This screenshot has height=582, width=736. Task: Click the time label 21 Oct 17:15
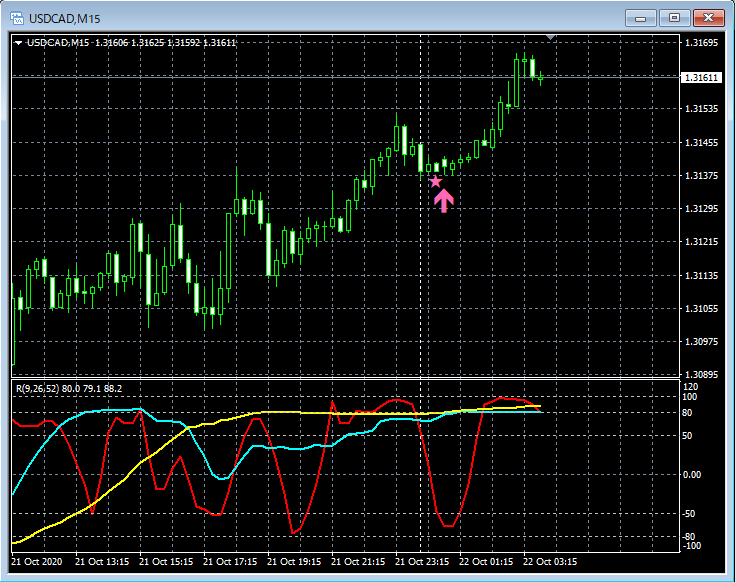coord(230,561)
